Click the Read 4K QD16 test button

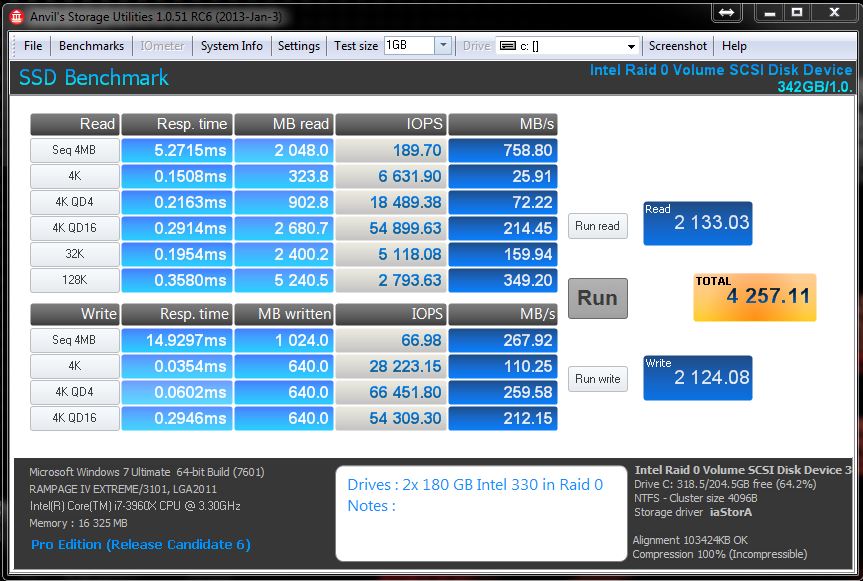[x=74, y=228]
